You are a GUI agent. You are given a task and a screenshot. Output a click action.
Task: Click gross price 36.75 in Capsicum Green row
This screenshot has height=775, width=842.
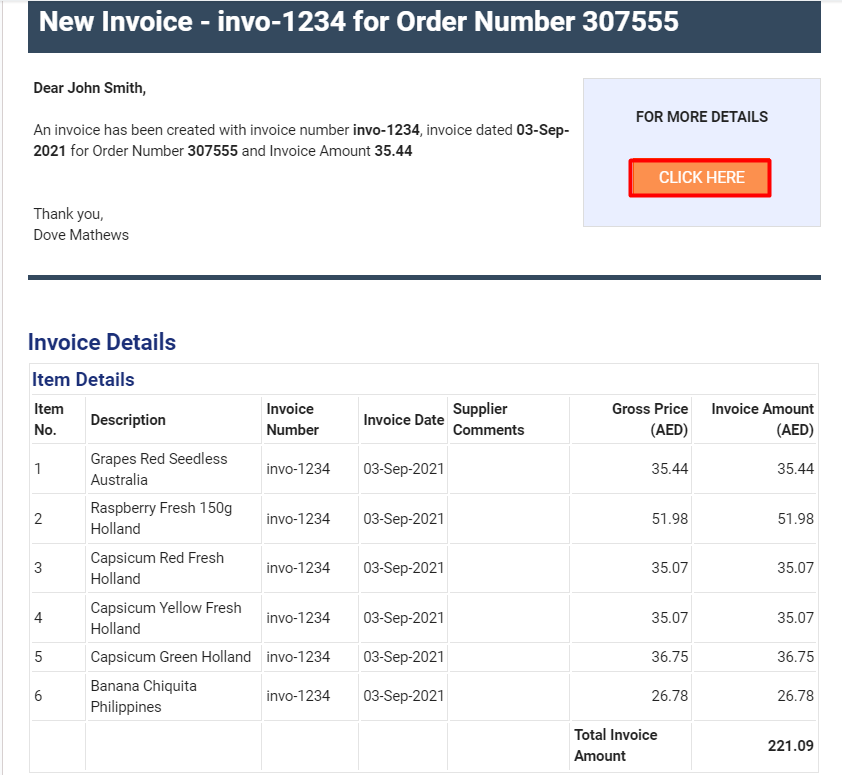[x=670, y=657]
